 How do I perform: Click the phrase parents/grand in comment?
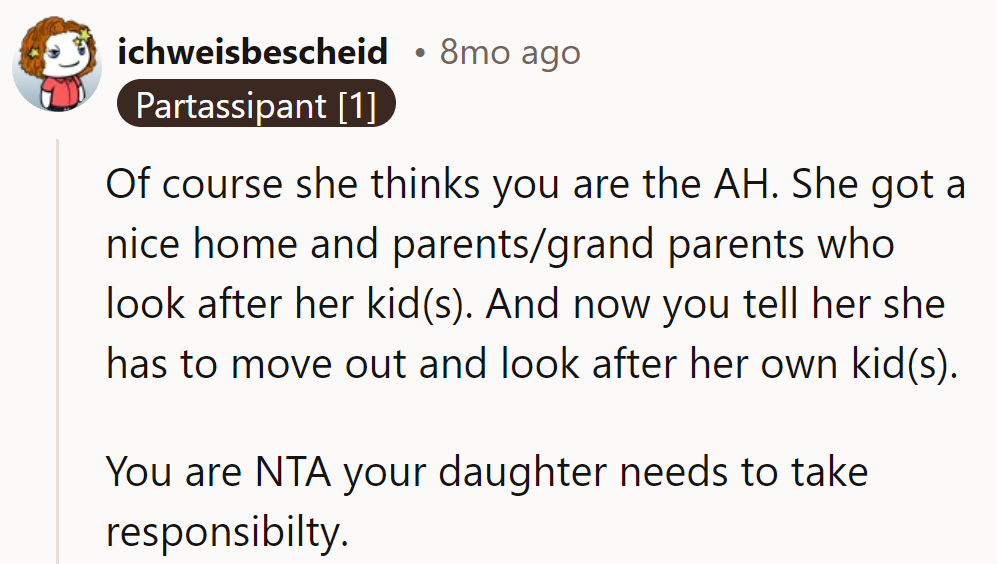(x=523, y=245)
